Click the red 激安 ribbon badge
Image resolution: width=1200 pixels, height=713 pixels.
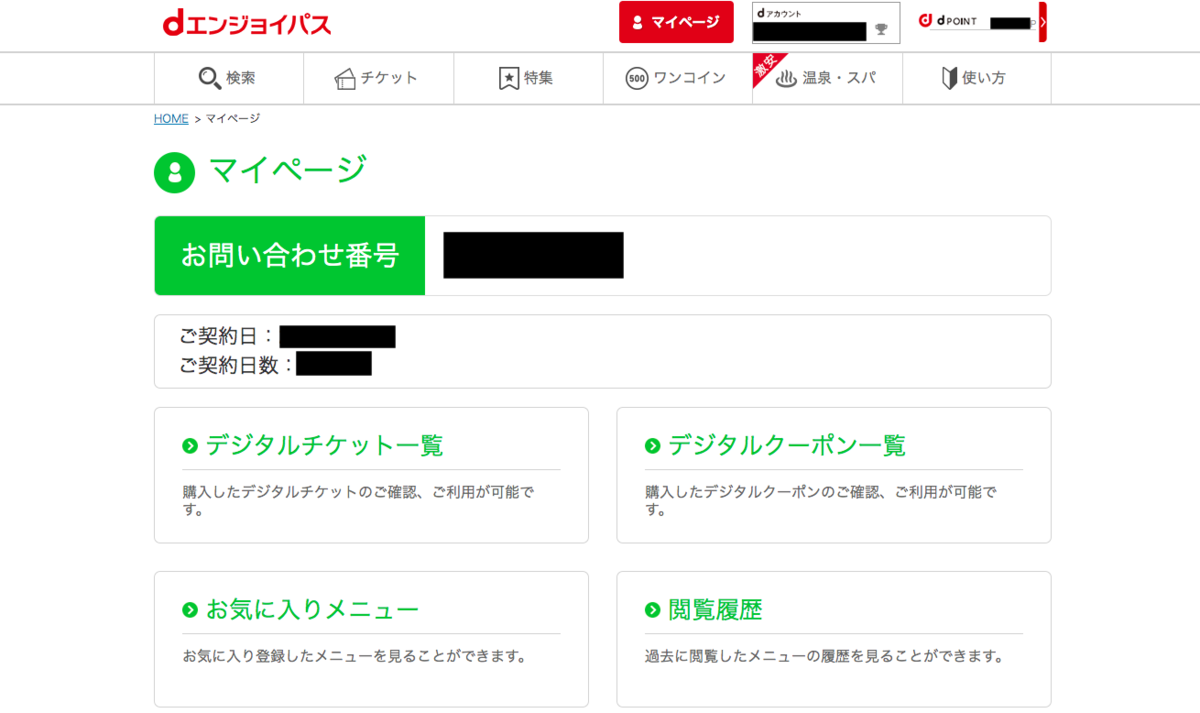click(x=766, y=67)
